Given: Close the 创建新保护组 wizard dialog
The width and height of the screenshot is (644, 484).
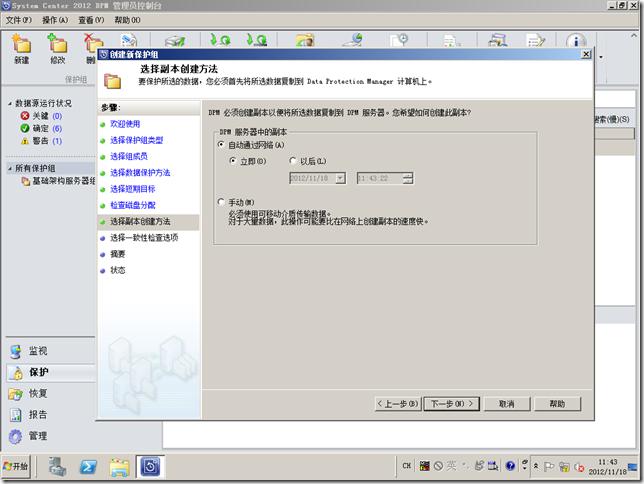Looking at the screenshot, I should (x=586, y=54).
